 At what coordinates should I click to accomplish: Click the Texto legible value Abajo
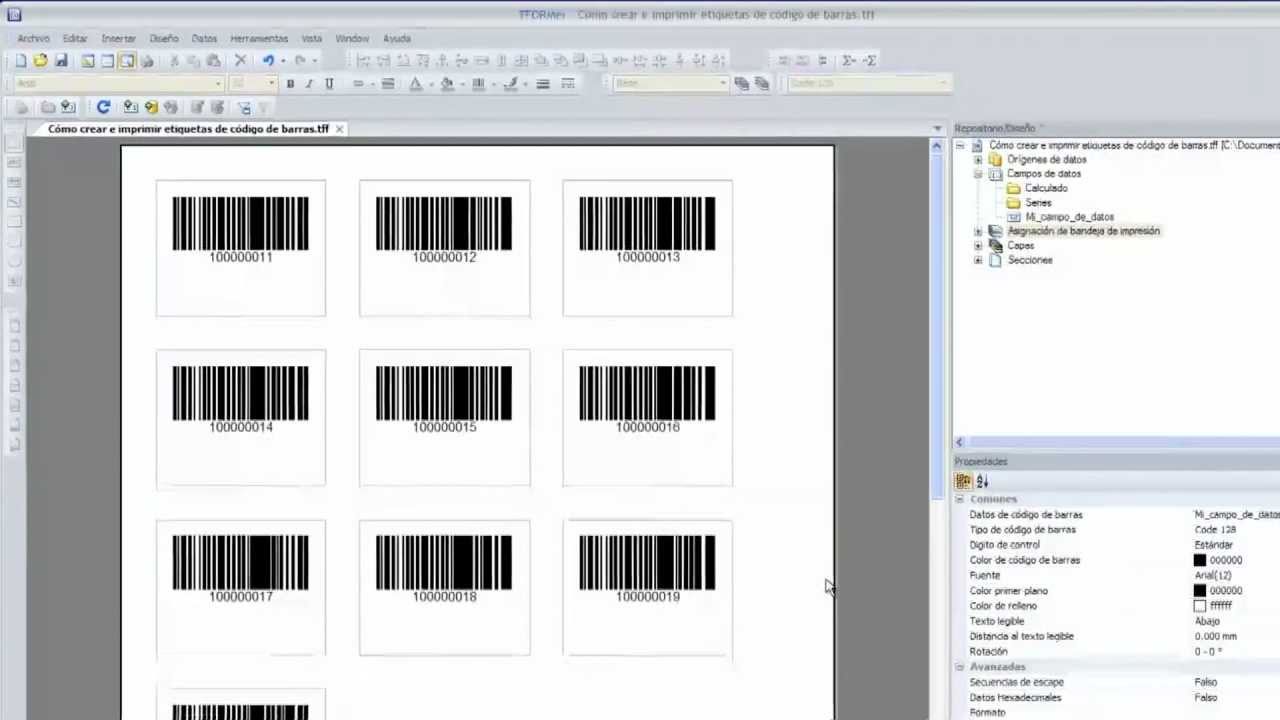point(1207,622)
